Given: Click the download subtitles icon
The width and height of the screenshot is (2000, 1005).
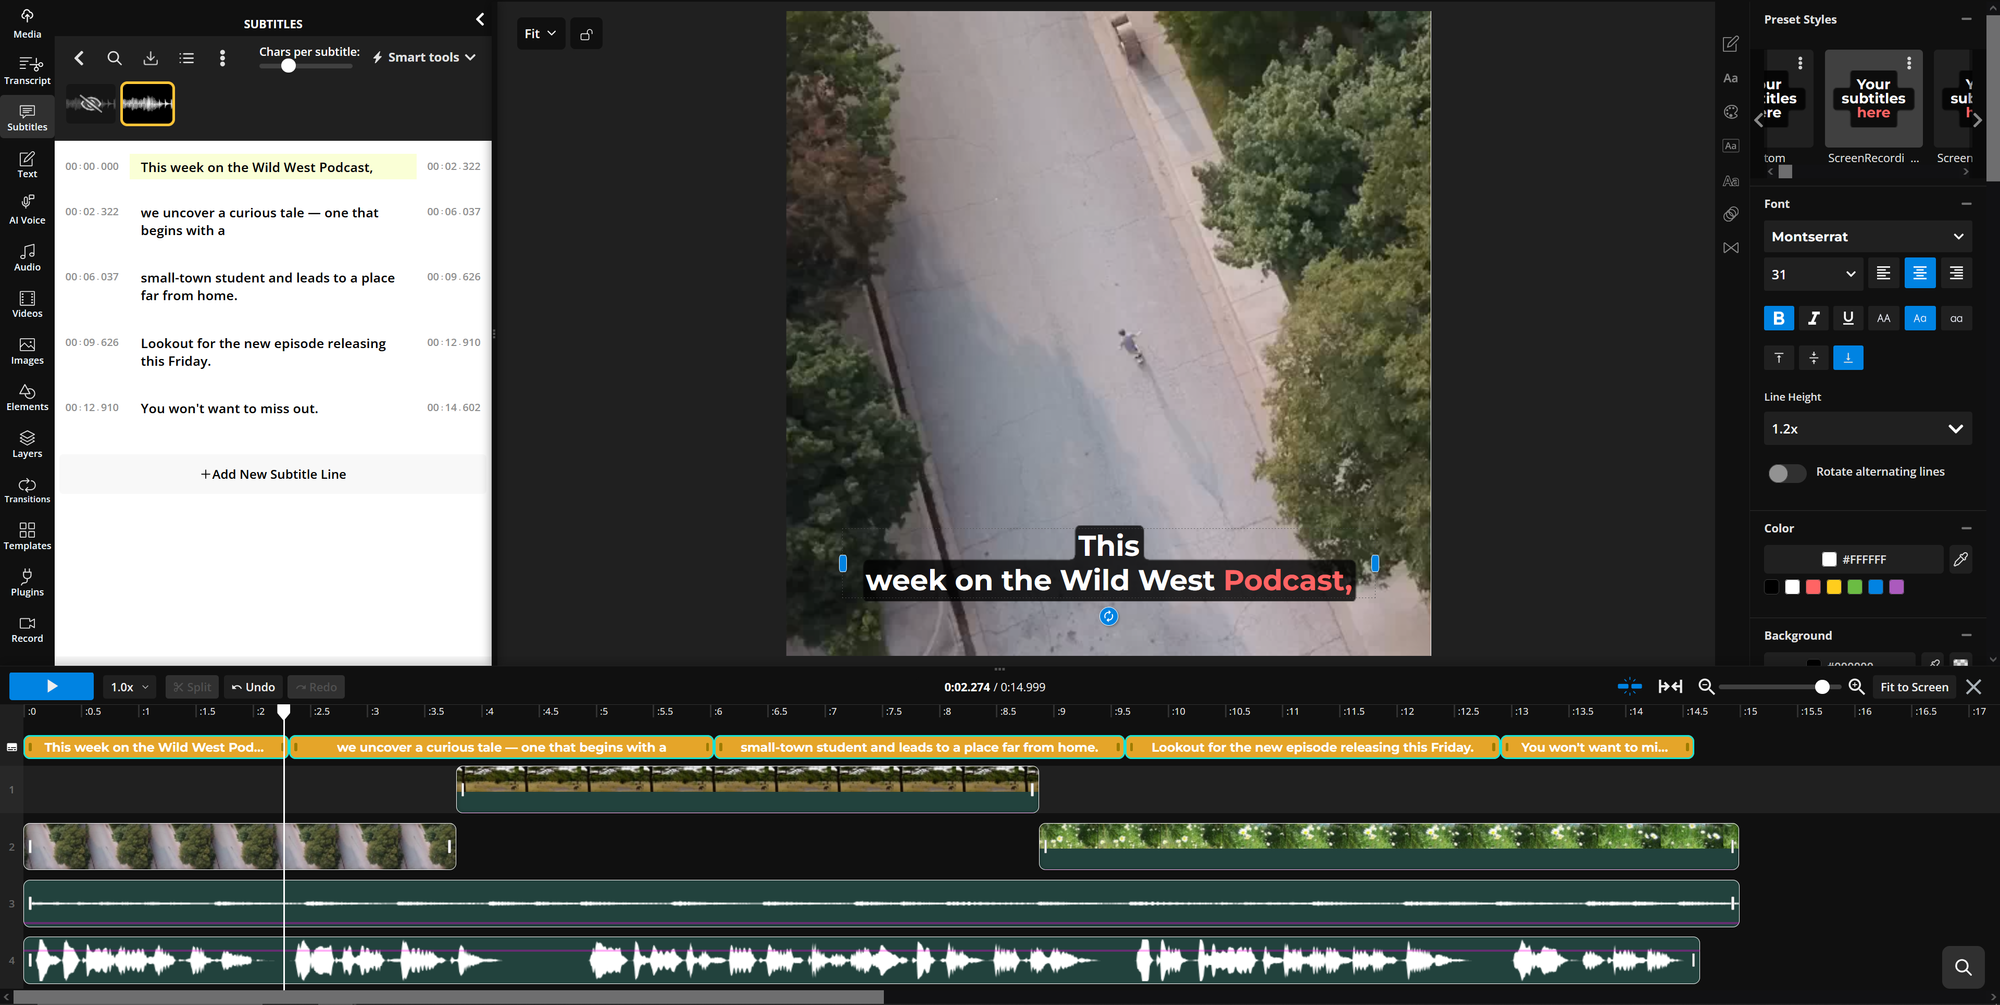Looking at the screenshot, I should click(x=150, y=58).
